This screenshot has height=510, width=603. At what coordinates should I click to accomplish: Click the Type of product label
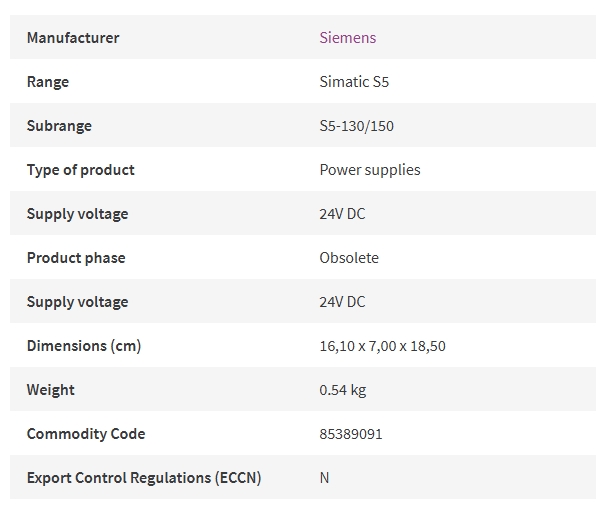click(x=81, y=170)
